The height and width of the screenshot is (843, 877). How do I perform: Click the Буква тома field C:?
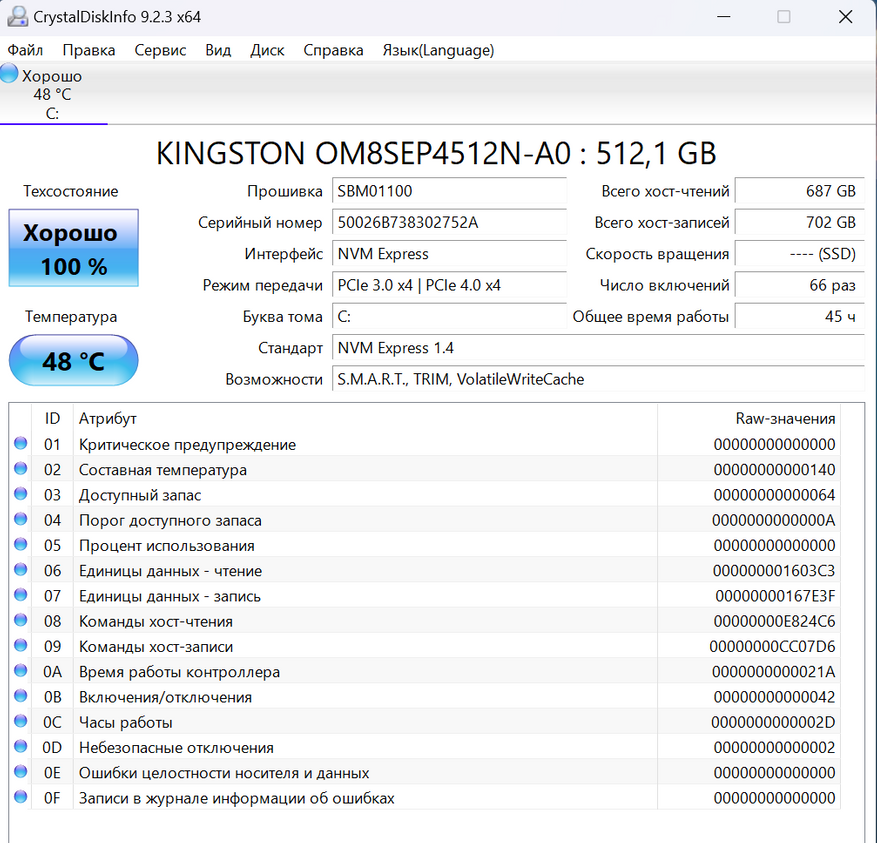pos(449,316)
